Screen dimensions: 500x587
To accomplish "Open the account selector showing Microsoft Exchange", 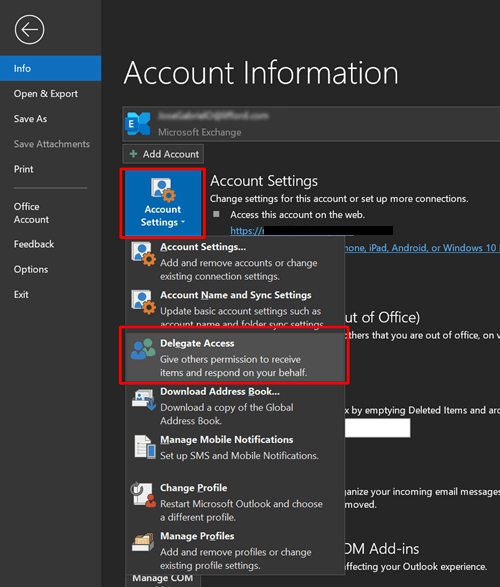I will click(x=311, y=124).
